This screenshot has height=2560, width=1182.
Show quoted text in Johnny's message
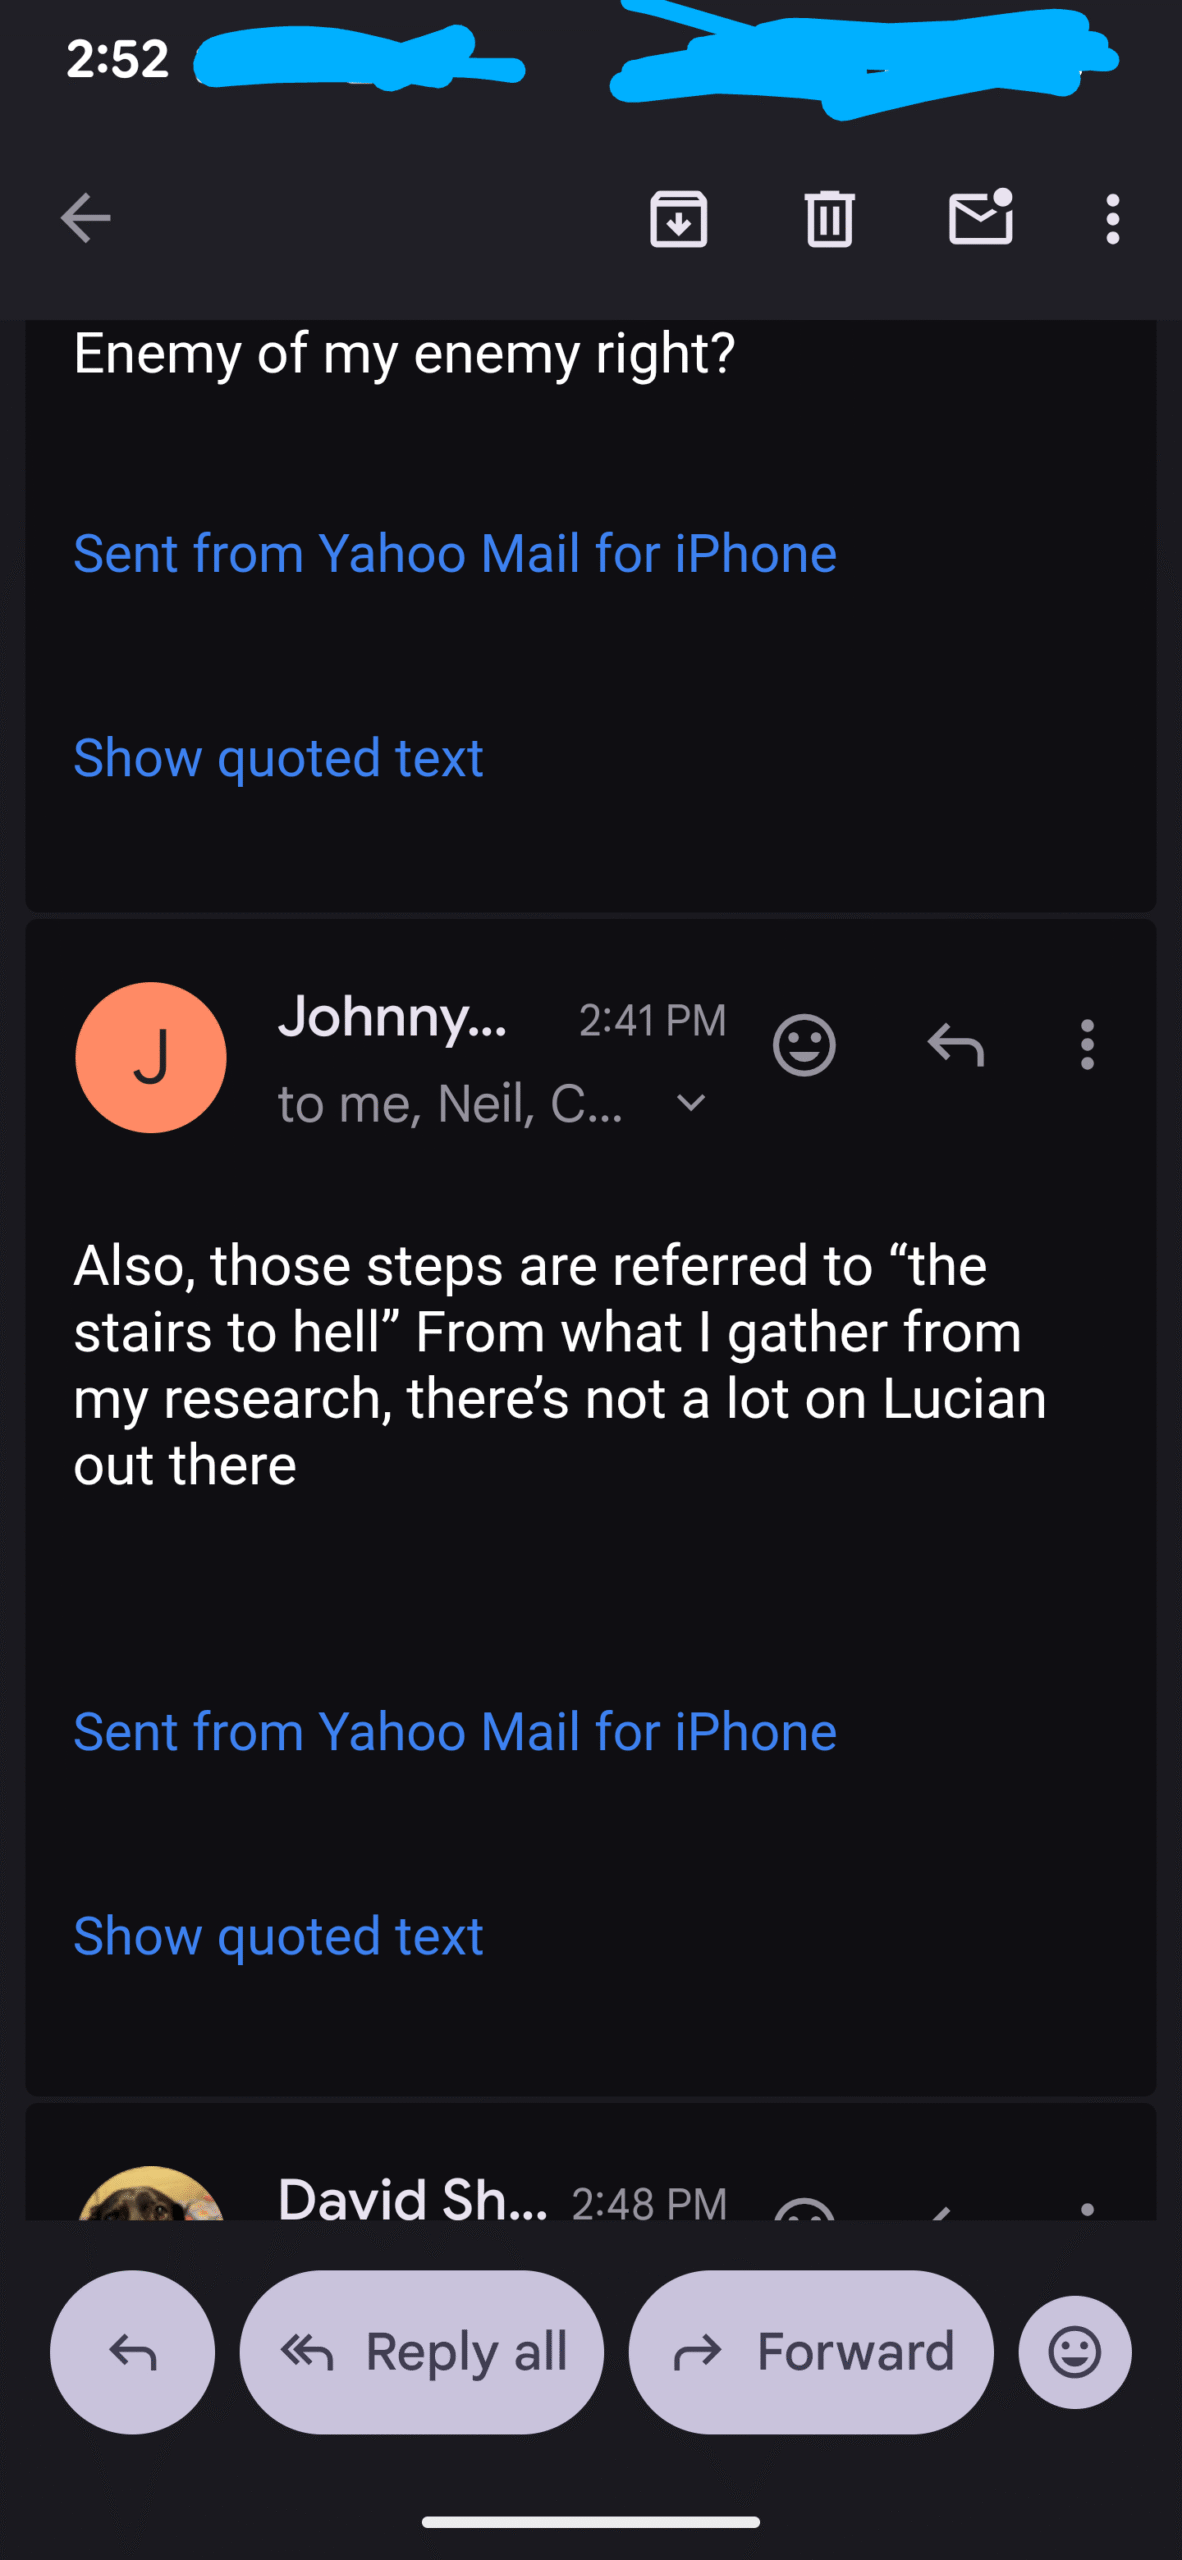[279, 1936]
